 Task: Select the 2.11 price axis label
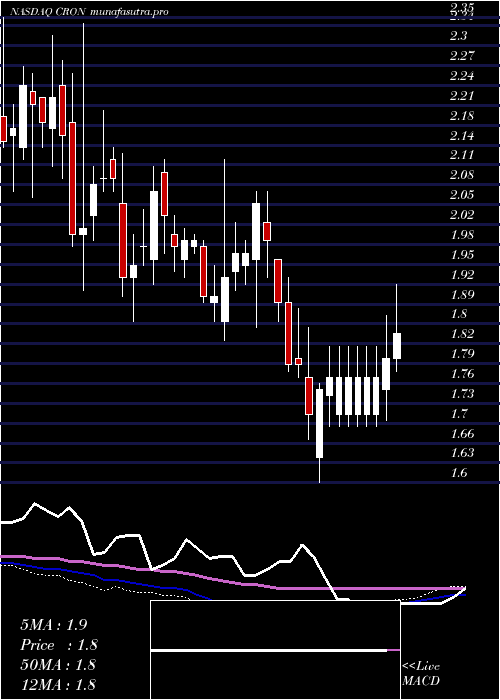coord(462,155)
